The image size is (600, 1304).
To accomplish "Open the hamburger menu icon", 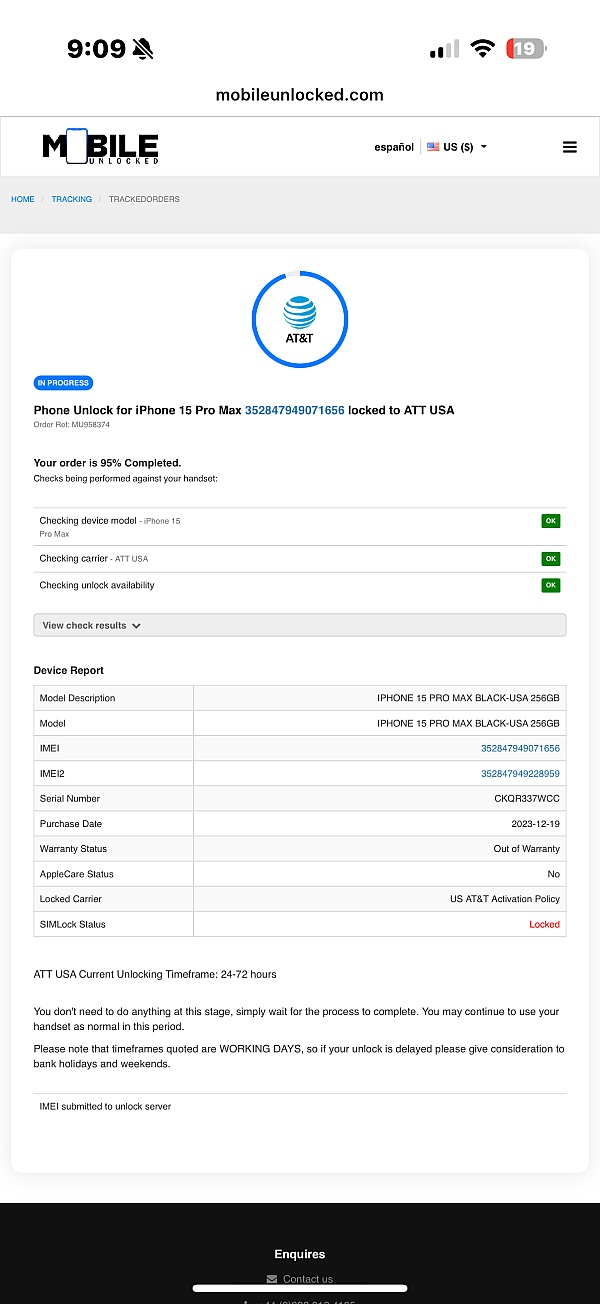I will [570, 147].
